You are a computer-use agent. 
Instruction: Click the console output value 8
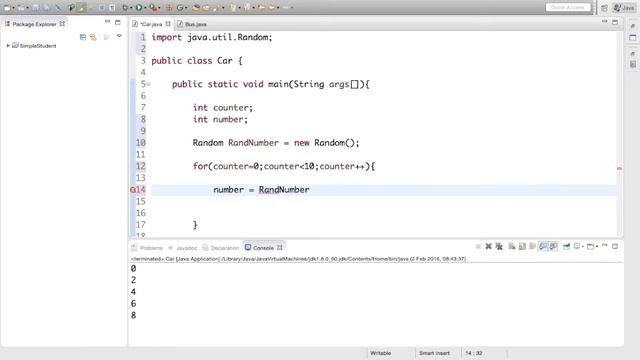[x=133, y=316]
